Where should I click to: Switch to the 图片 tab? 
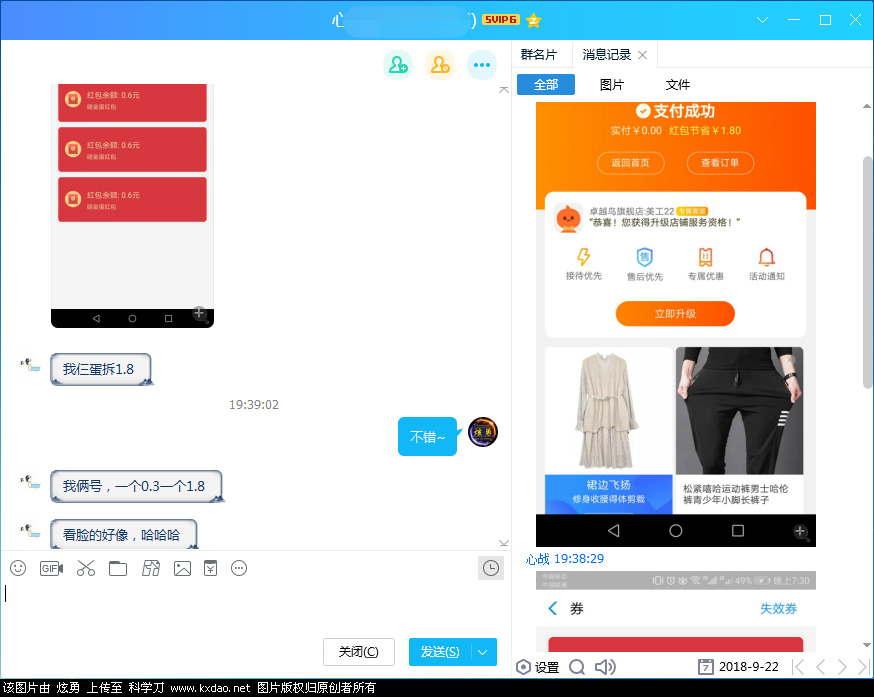(x=612, y=85)
